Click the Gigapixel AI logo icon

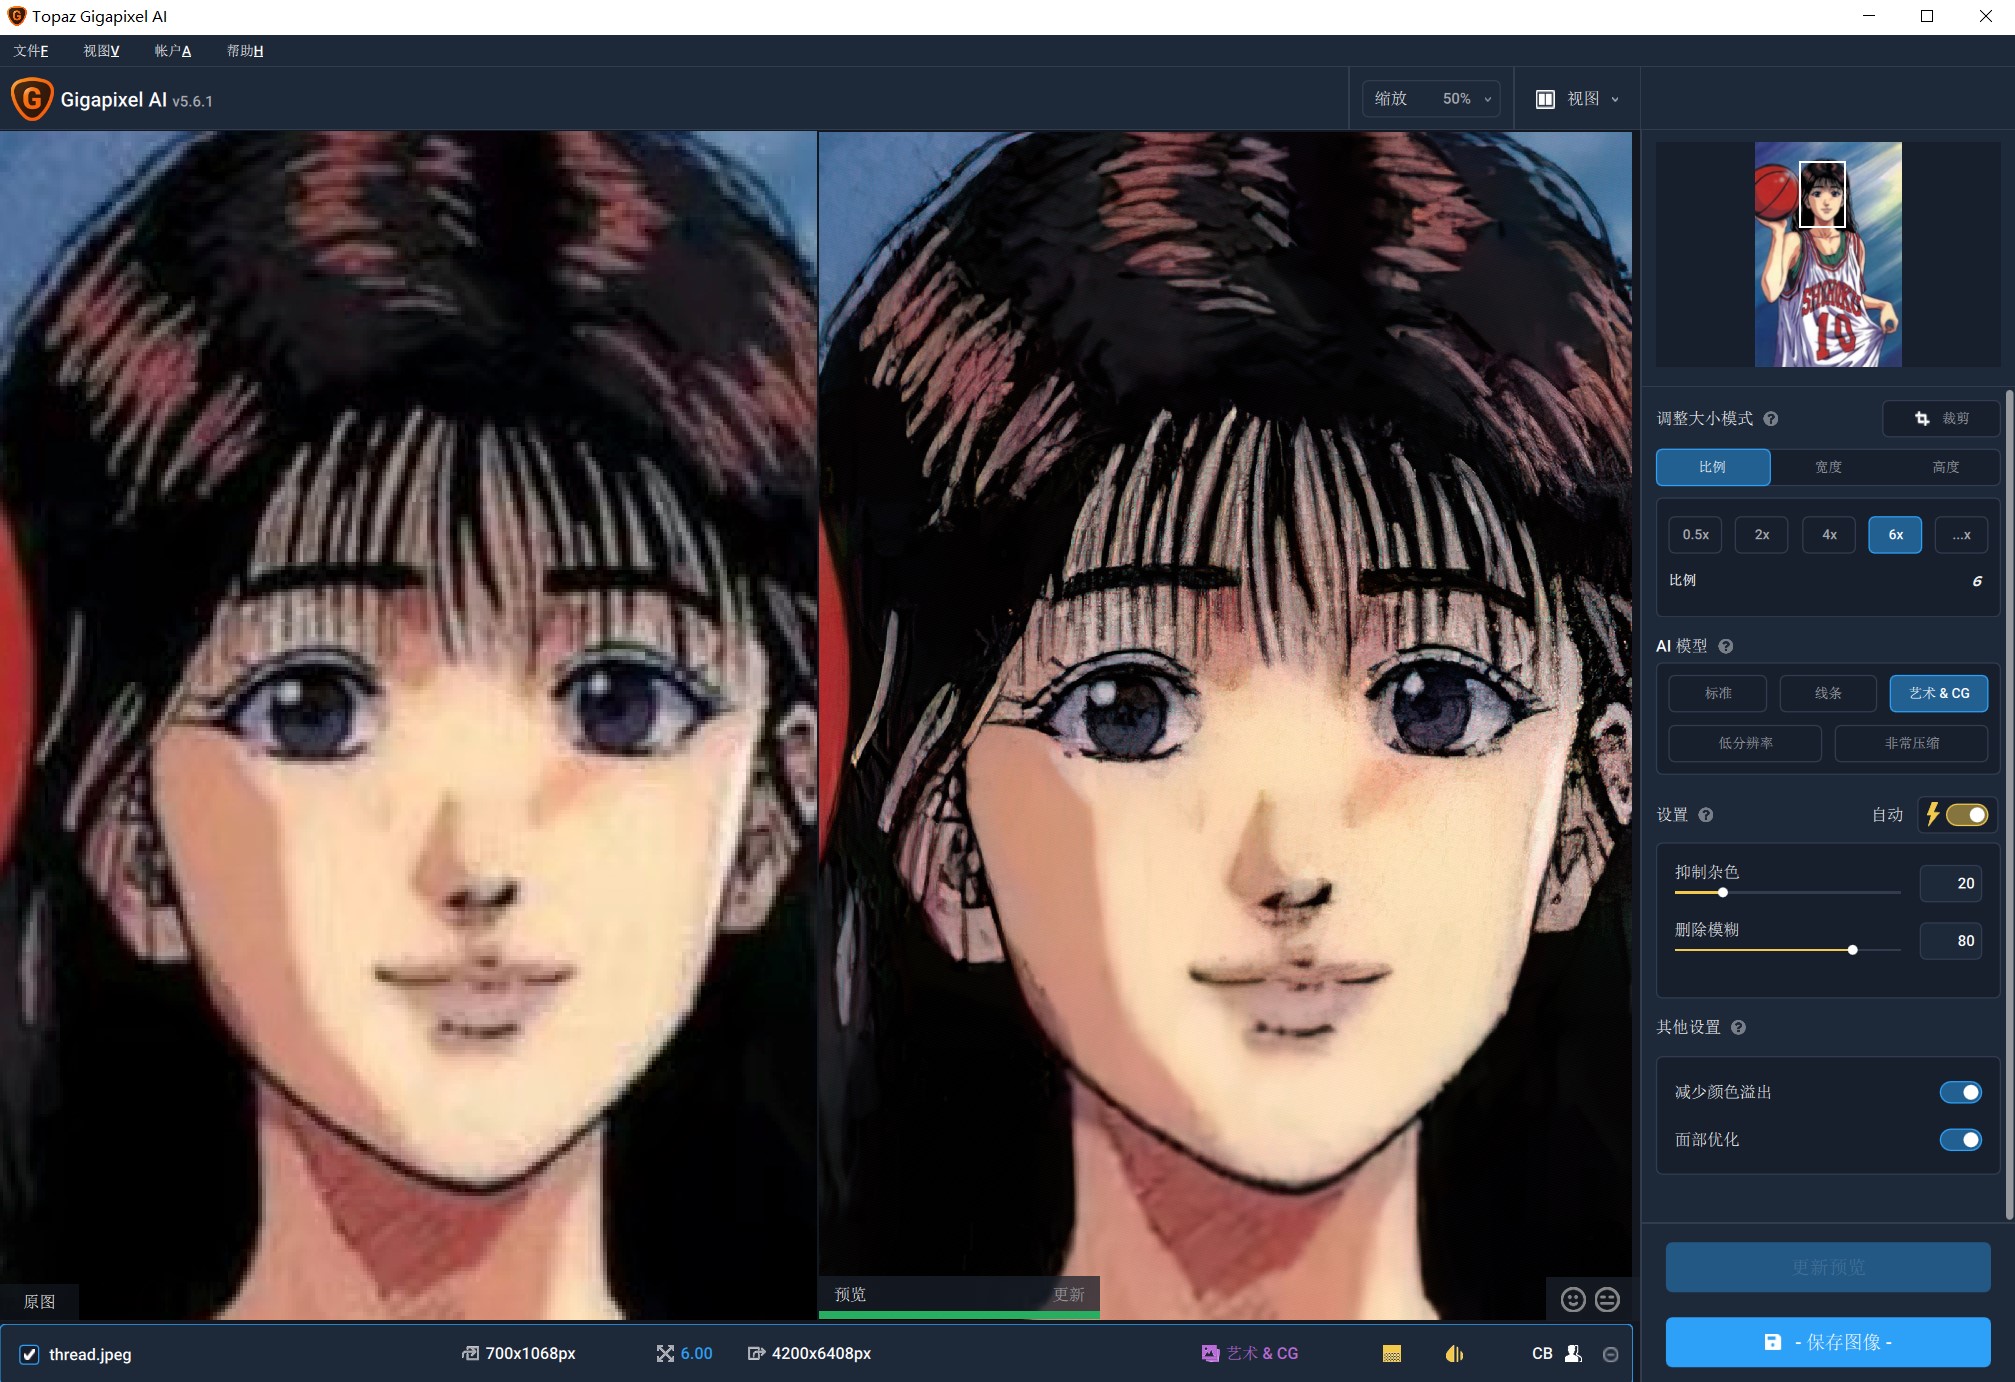(31, 99)
